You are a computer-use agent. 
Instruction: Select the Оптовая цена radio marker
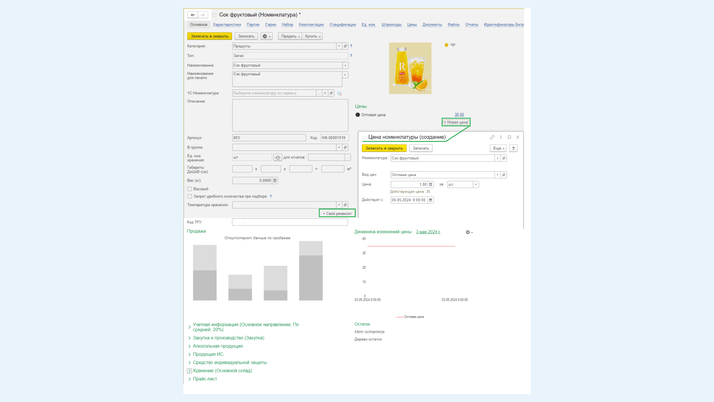(358, 115)
